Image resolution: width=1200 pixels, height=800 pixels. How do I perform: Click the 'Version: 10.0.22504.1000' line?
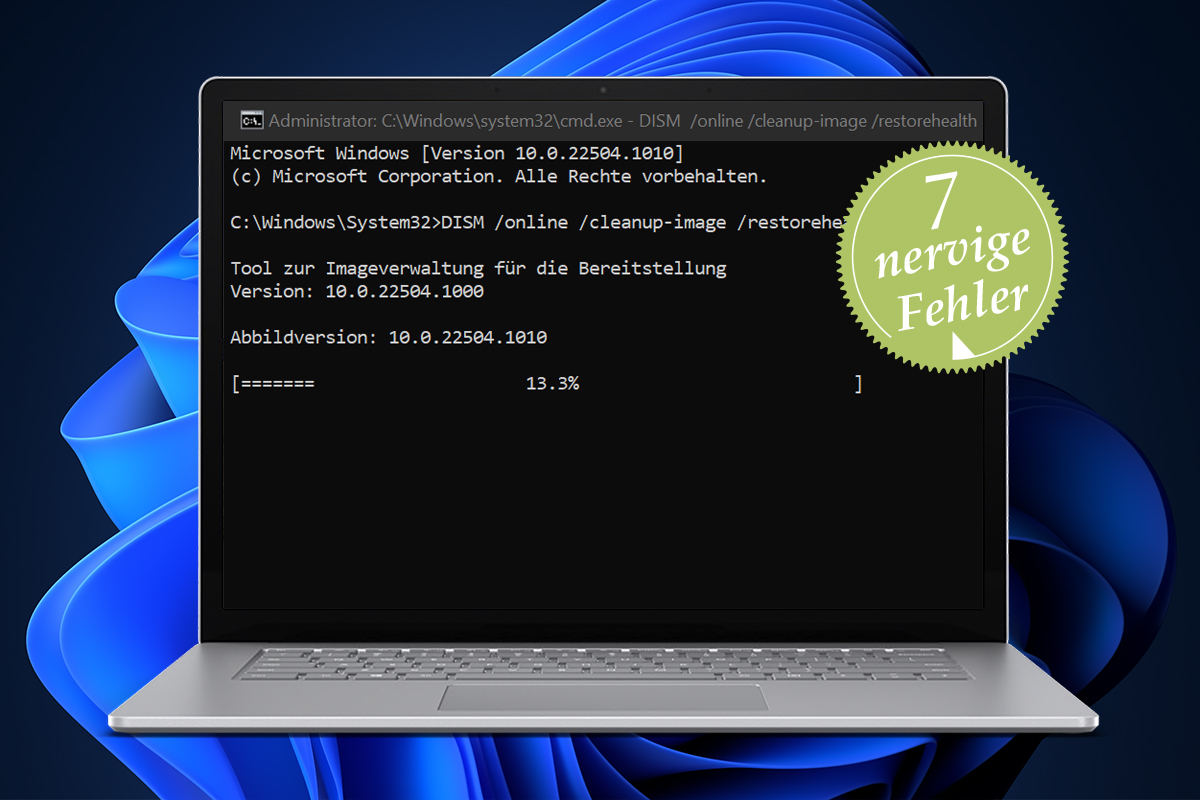pos(357,291)
